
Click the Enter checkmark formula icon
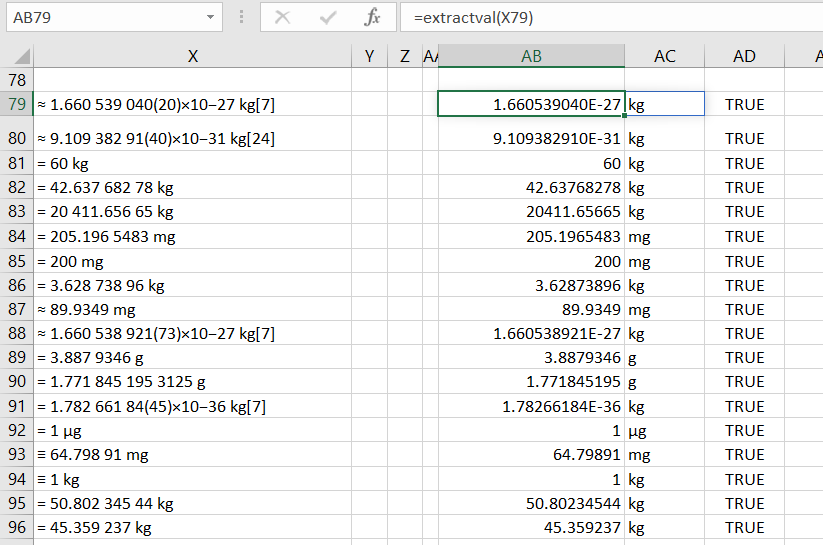click(328, 17)
